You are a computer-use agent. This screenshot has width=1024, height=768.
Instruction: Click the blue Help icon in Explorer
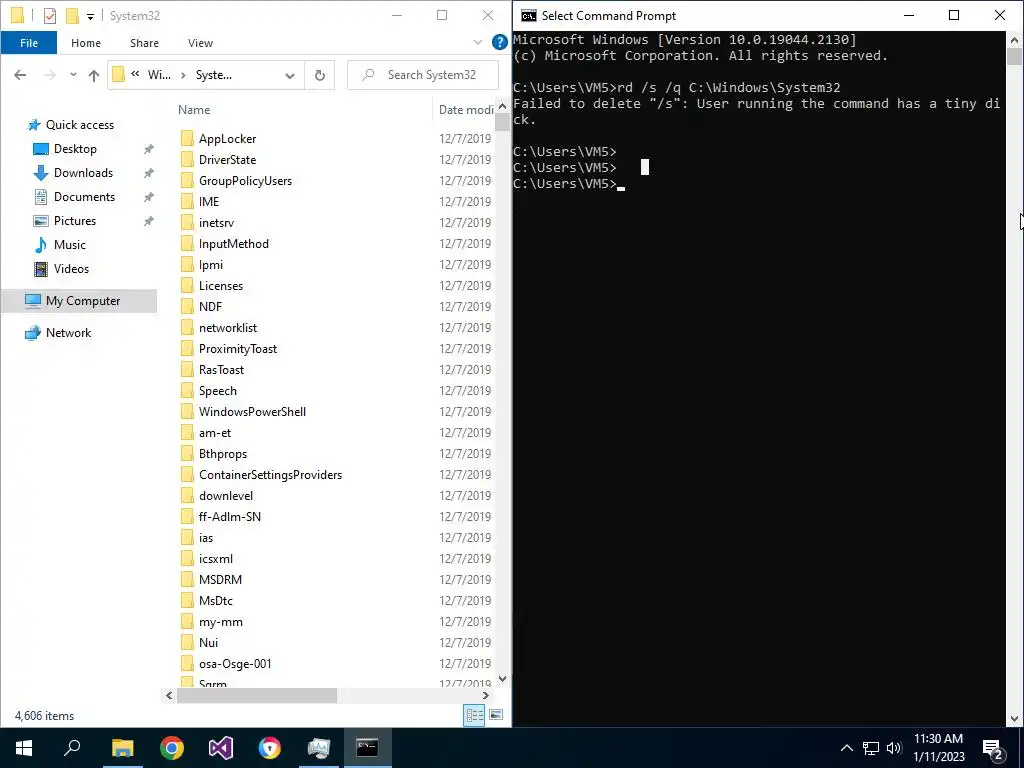point(500,42)
